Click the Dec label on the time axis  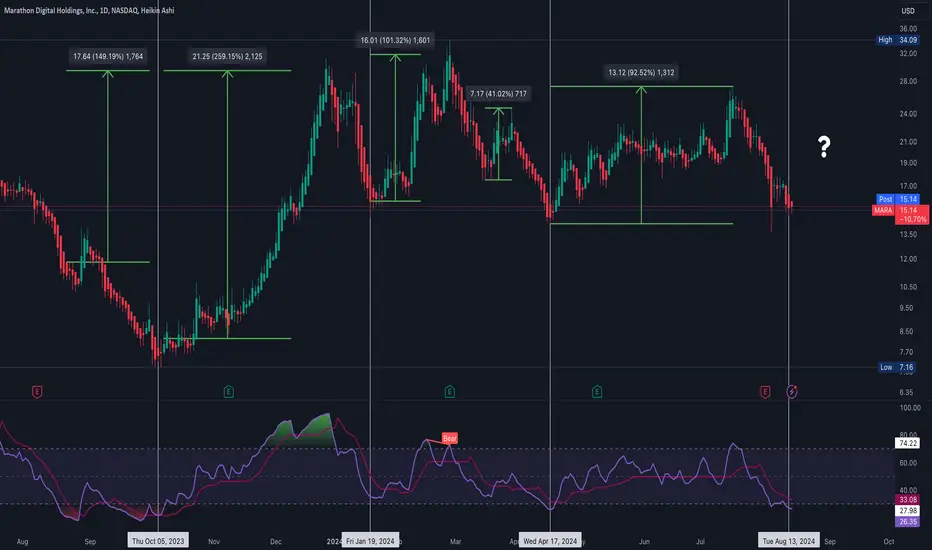tap(276, 542)
